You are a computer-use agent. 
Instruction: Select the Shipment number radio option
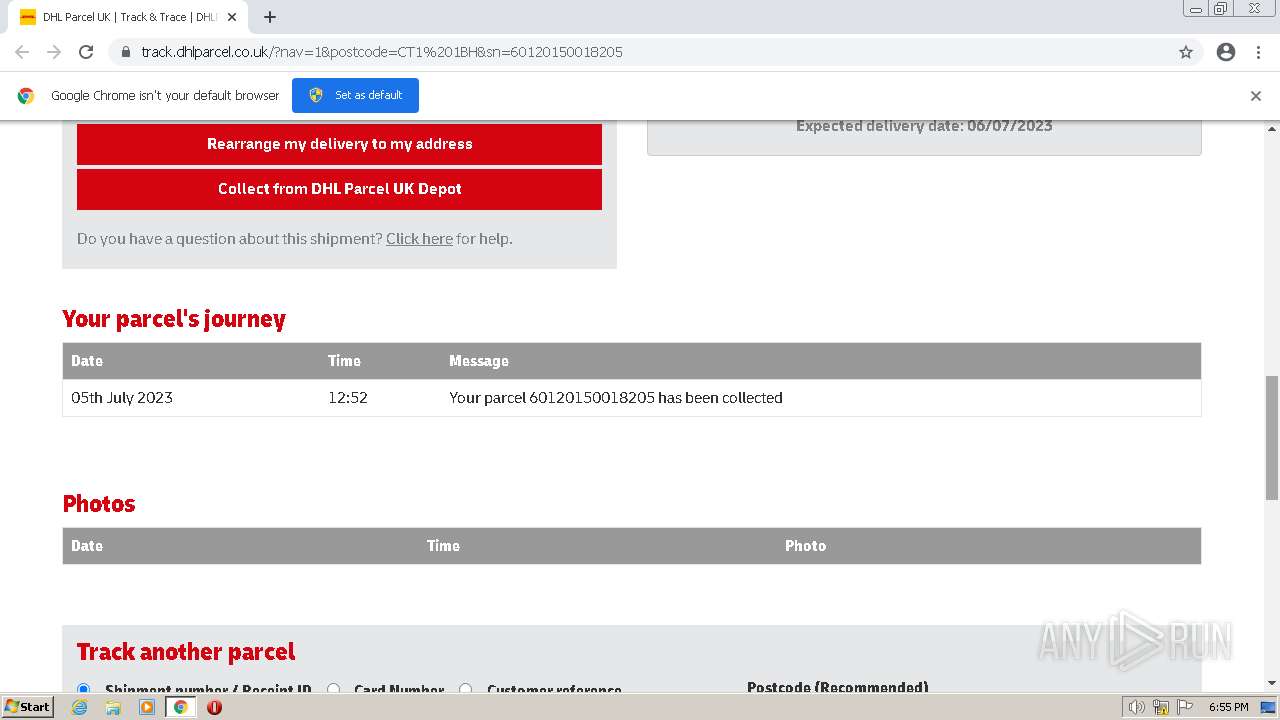coord(84,690)
